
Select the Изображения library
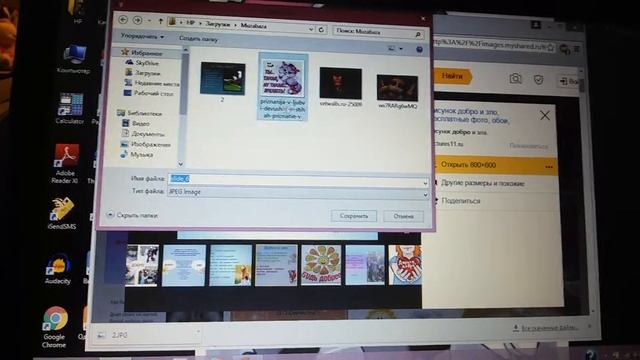[x=146, y=144]
